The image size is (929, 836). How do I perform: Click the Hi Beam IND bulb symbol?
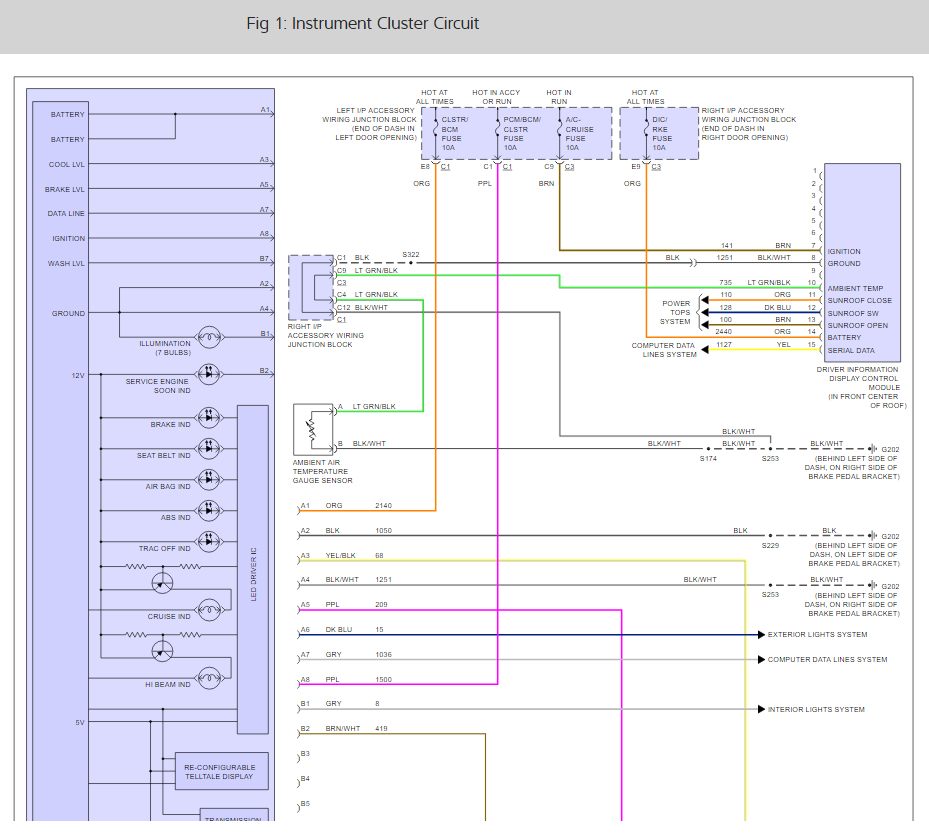click(x=208, y=676)
